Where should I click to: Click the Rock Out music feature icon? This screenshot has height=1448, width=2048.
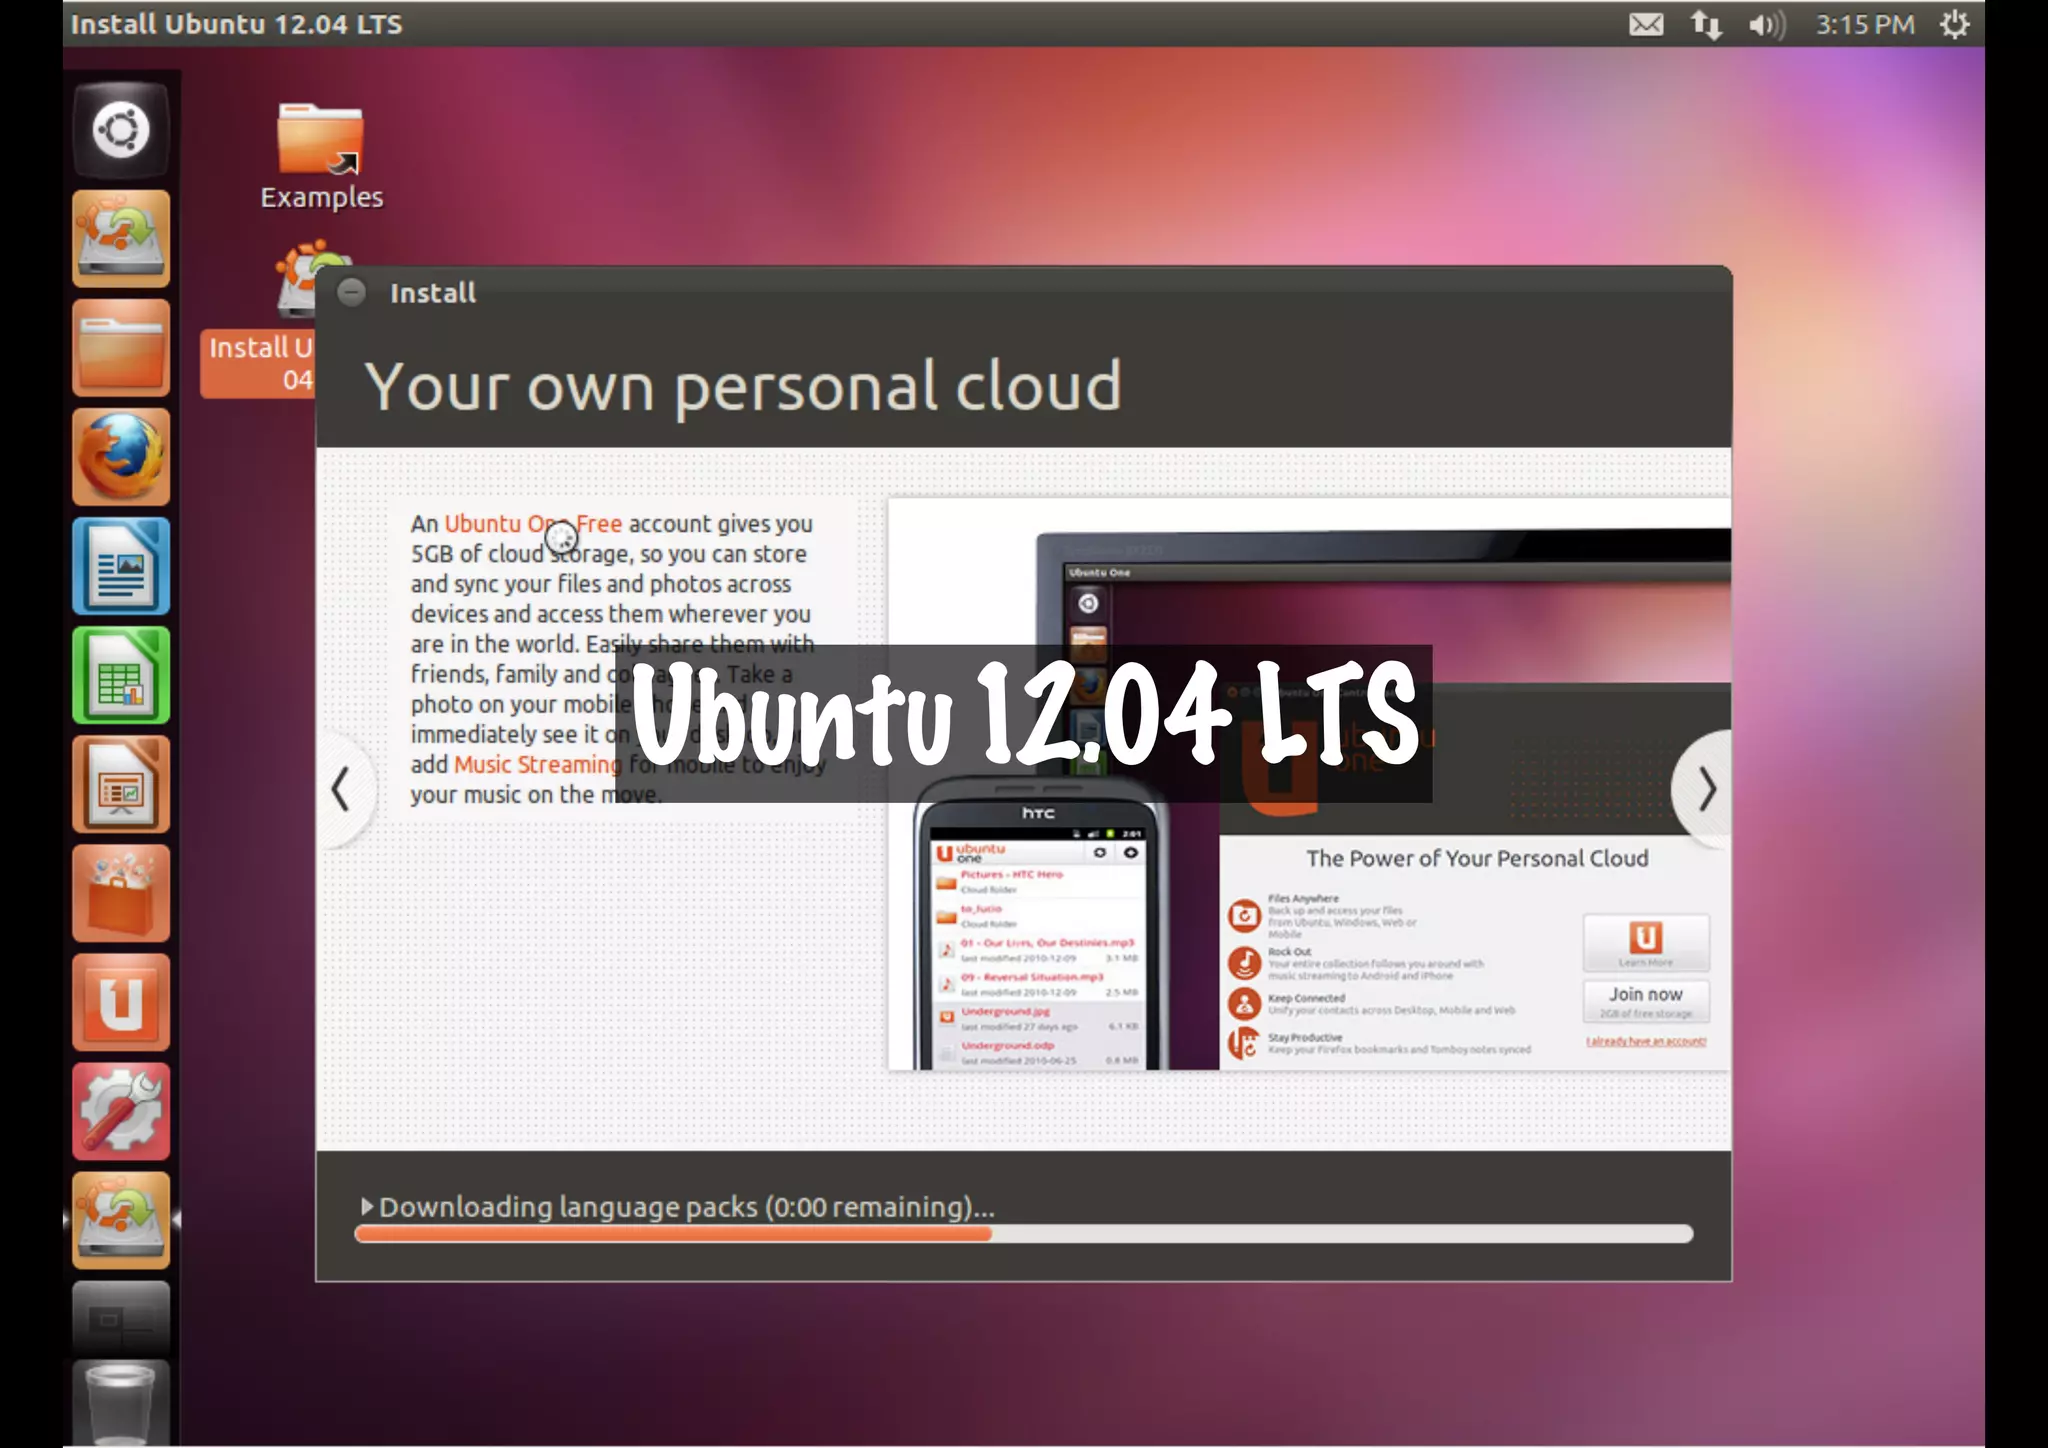pos(1244,963)
